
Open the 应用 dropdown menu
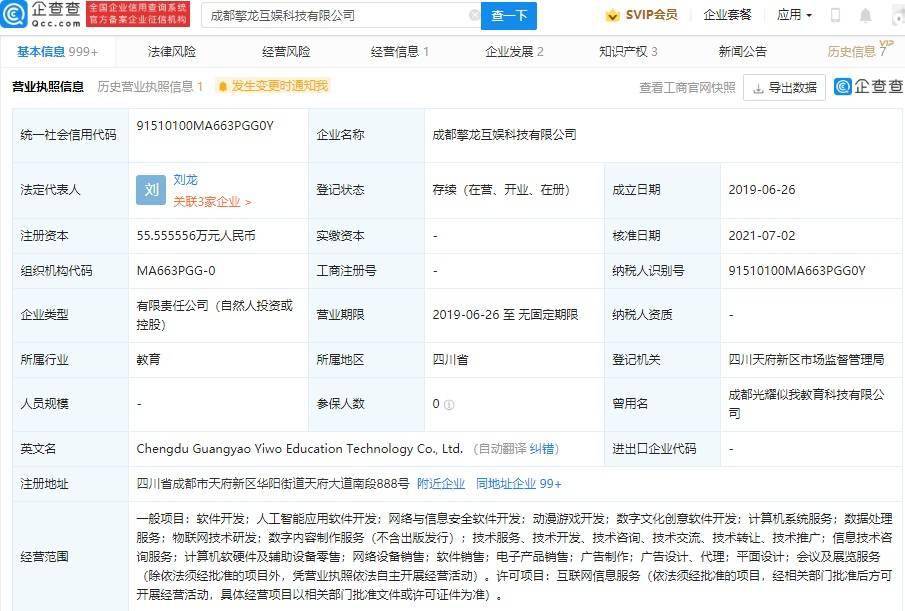coord(794,15)
